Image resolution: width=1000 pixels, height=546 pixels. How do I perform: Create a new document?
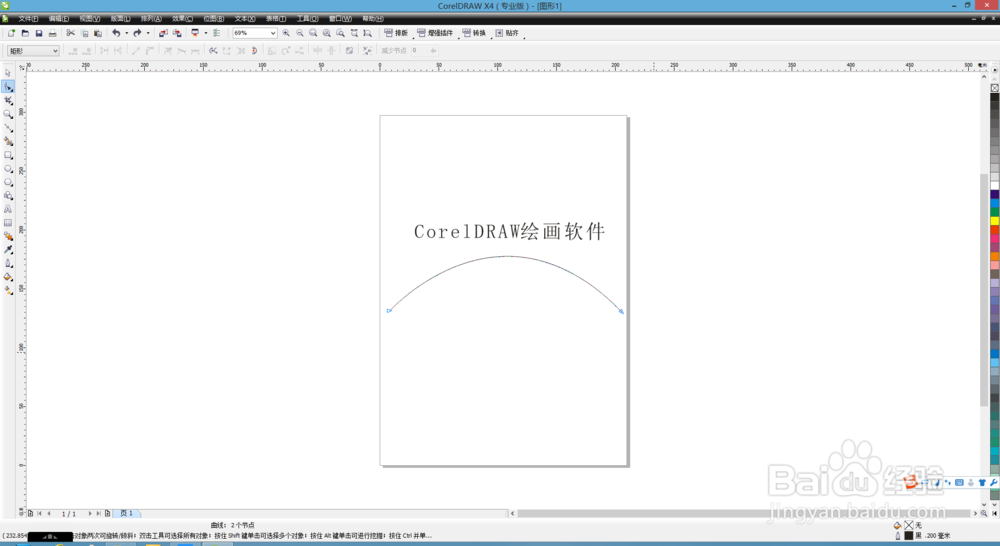point(11,33)
